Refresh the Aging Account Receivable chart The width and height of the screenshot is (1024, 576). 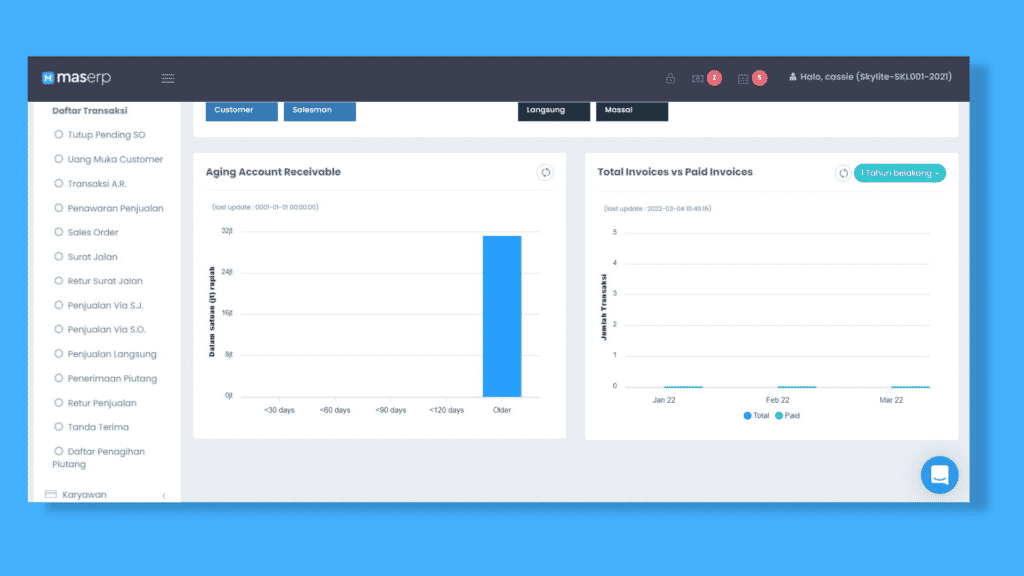point(545,172)
